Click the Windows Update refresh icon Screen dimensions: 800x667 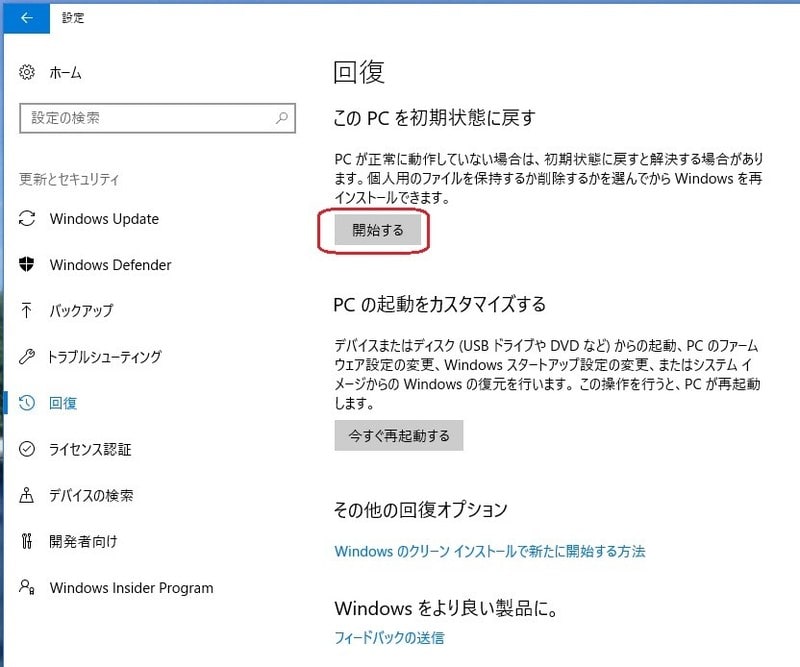tap(27, 218)
